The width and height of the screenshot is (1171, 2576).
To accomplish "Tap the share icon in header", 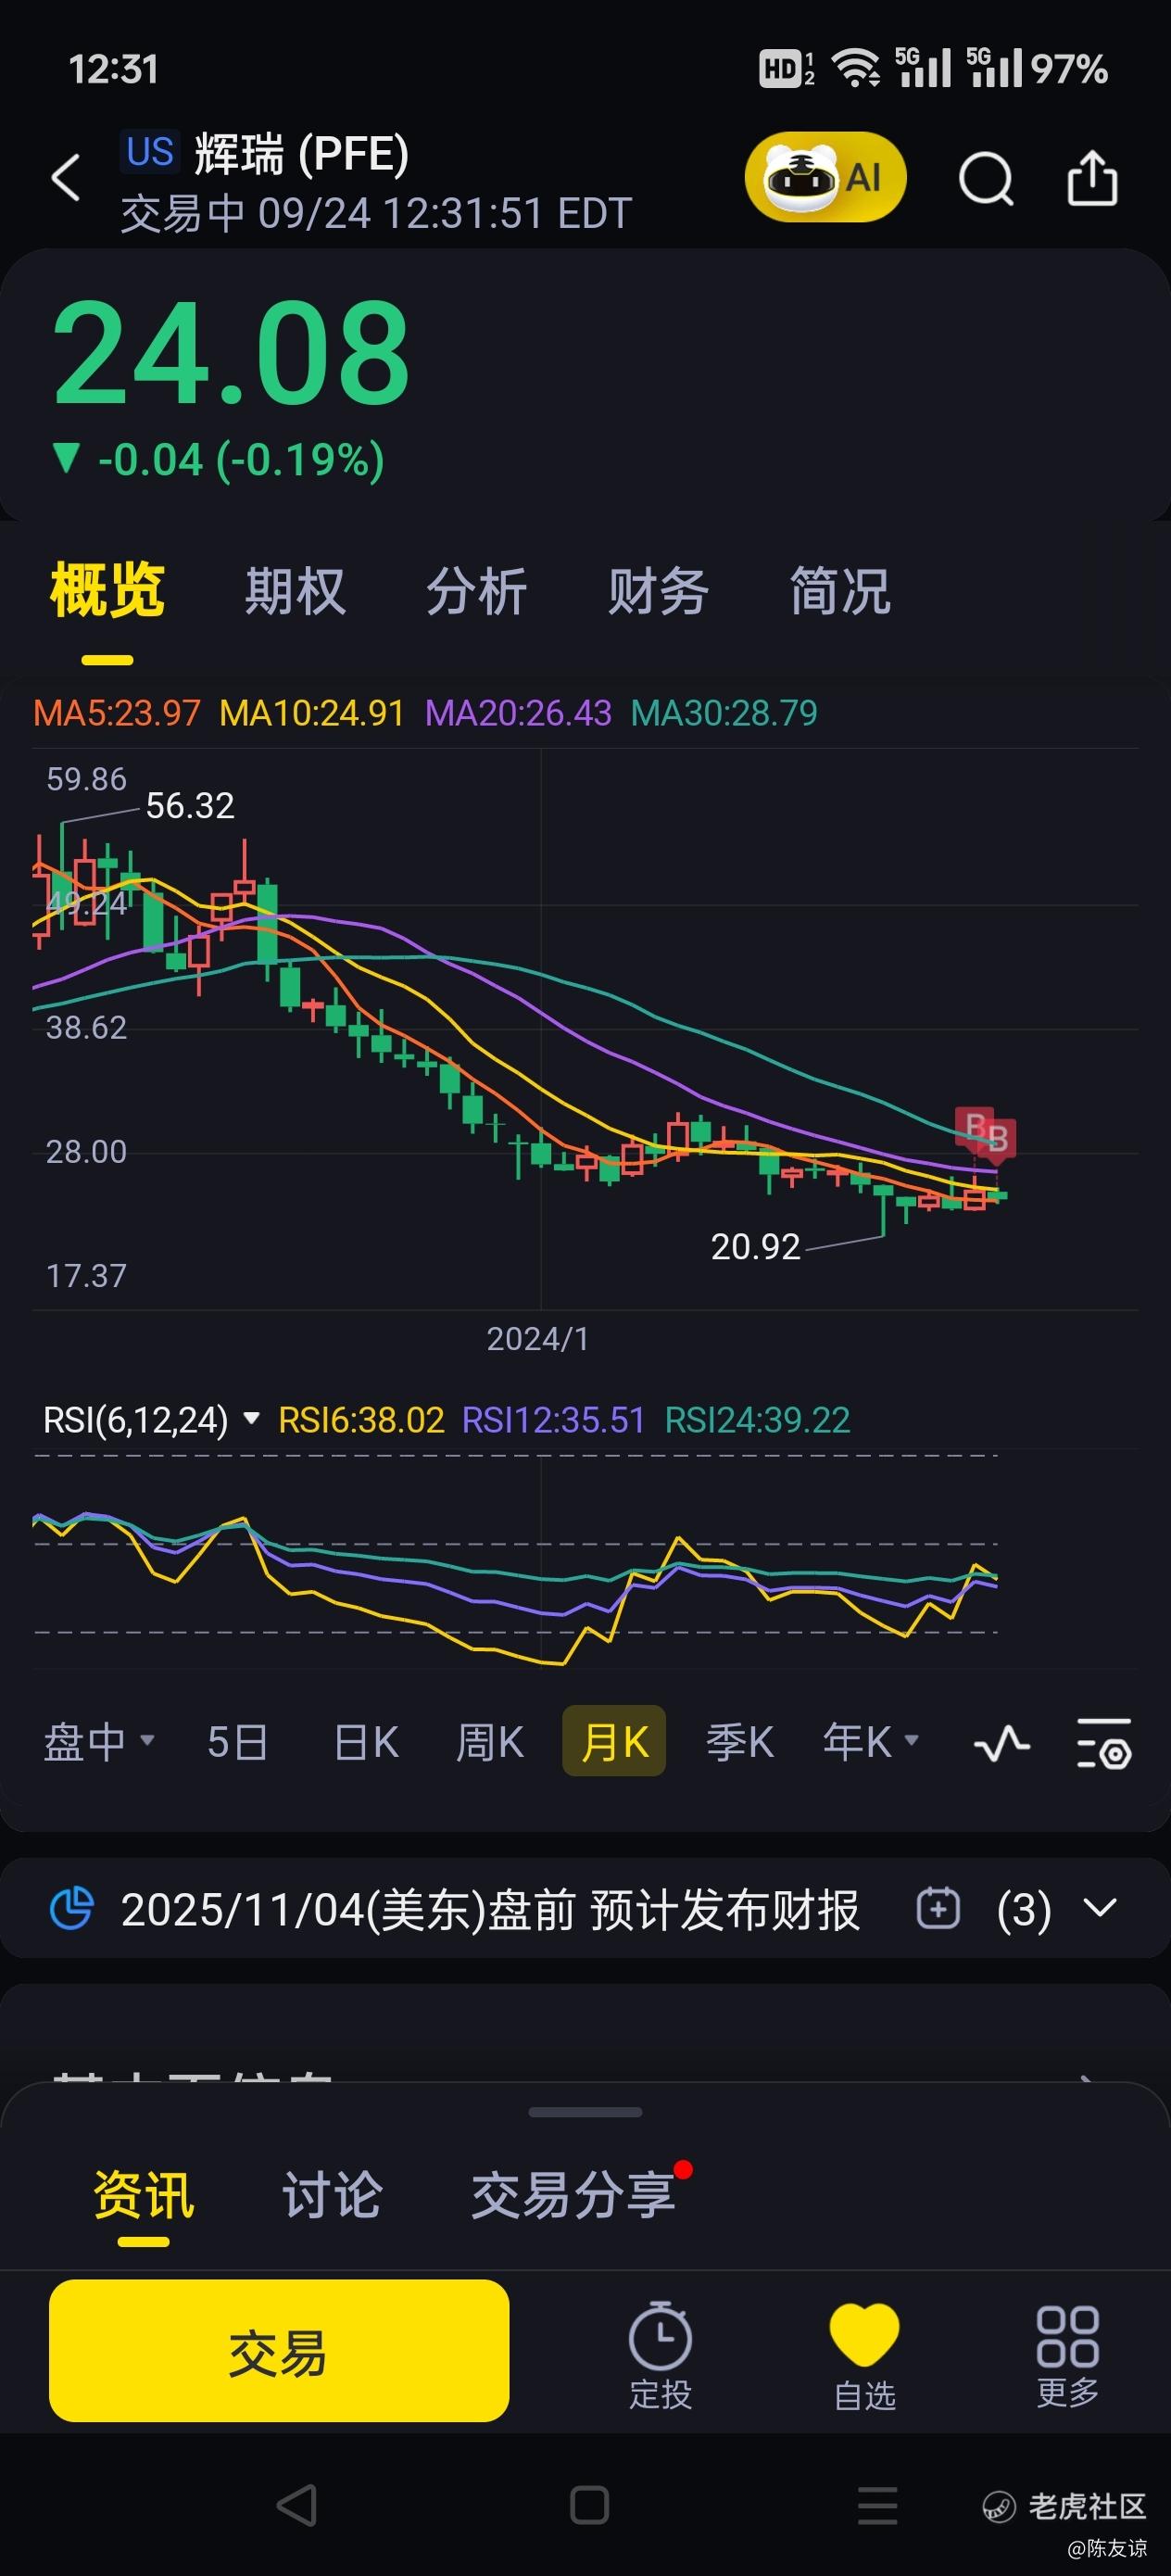I will (x=1092, y=178).
